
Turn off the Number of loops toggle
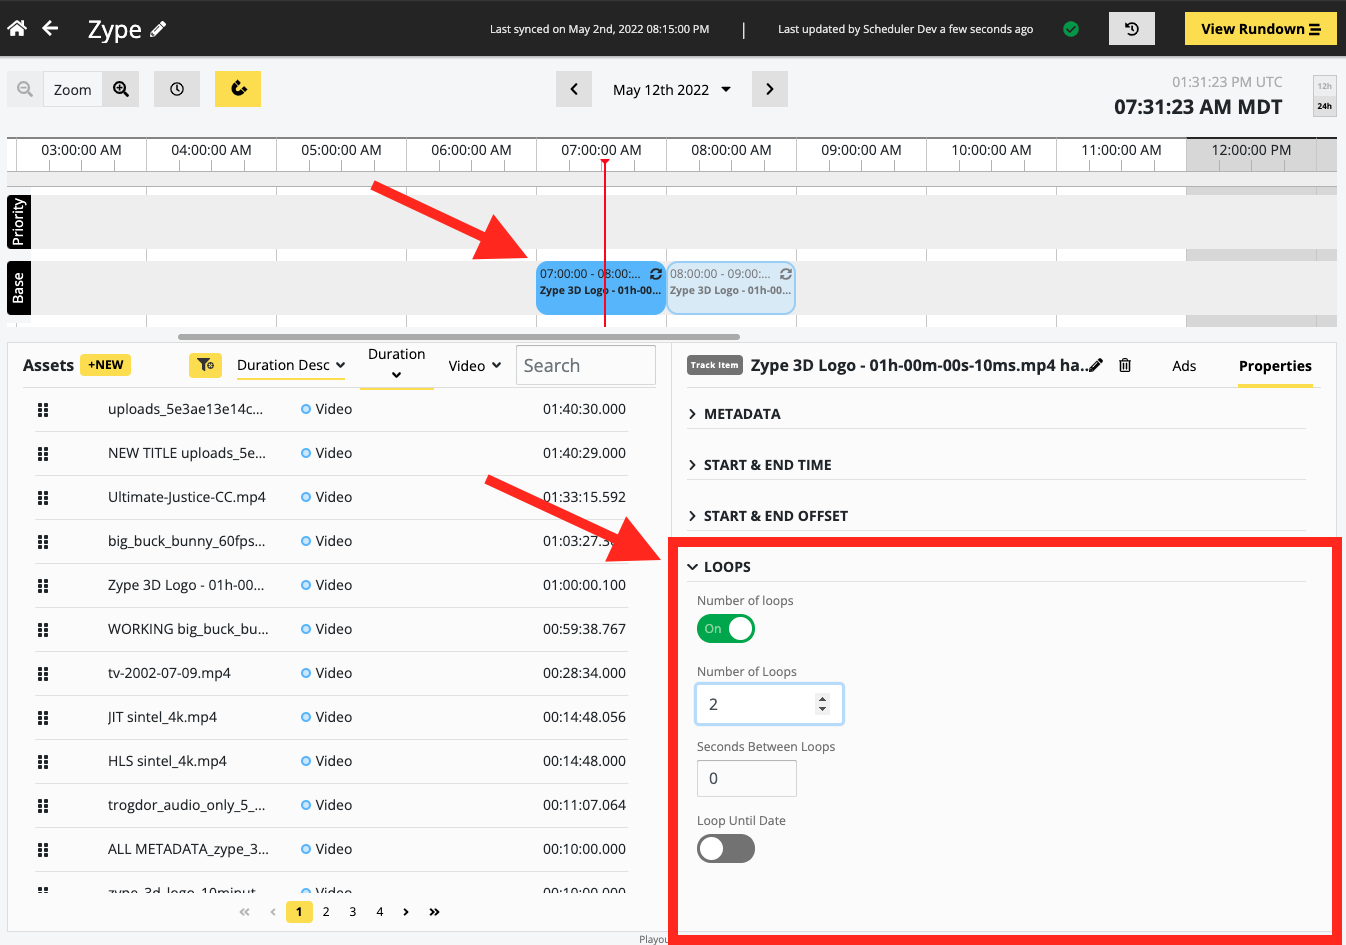726,629
